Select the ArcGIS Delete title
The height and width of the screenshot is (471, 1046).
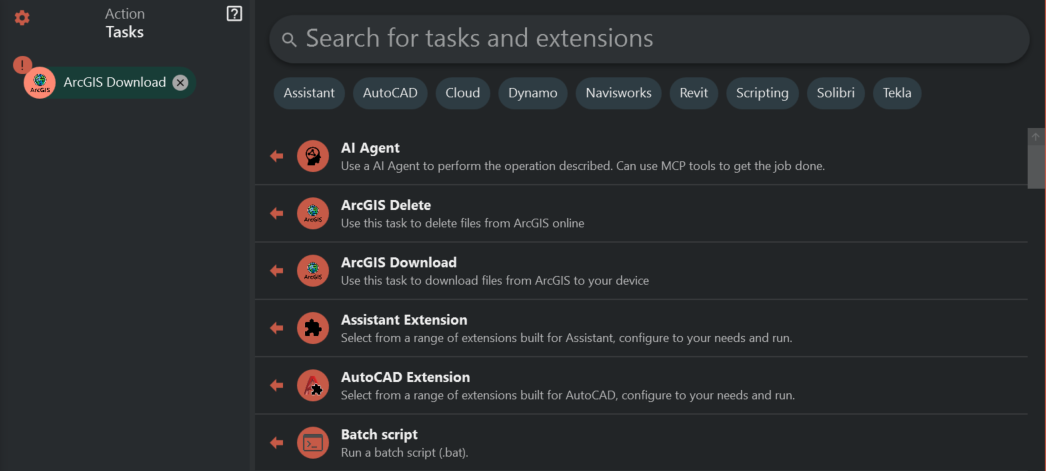pyautogui.click(x=386, y=205)
